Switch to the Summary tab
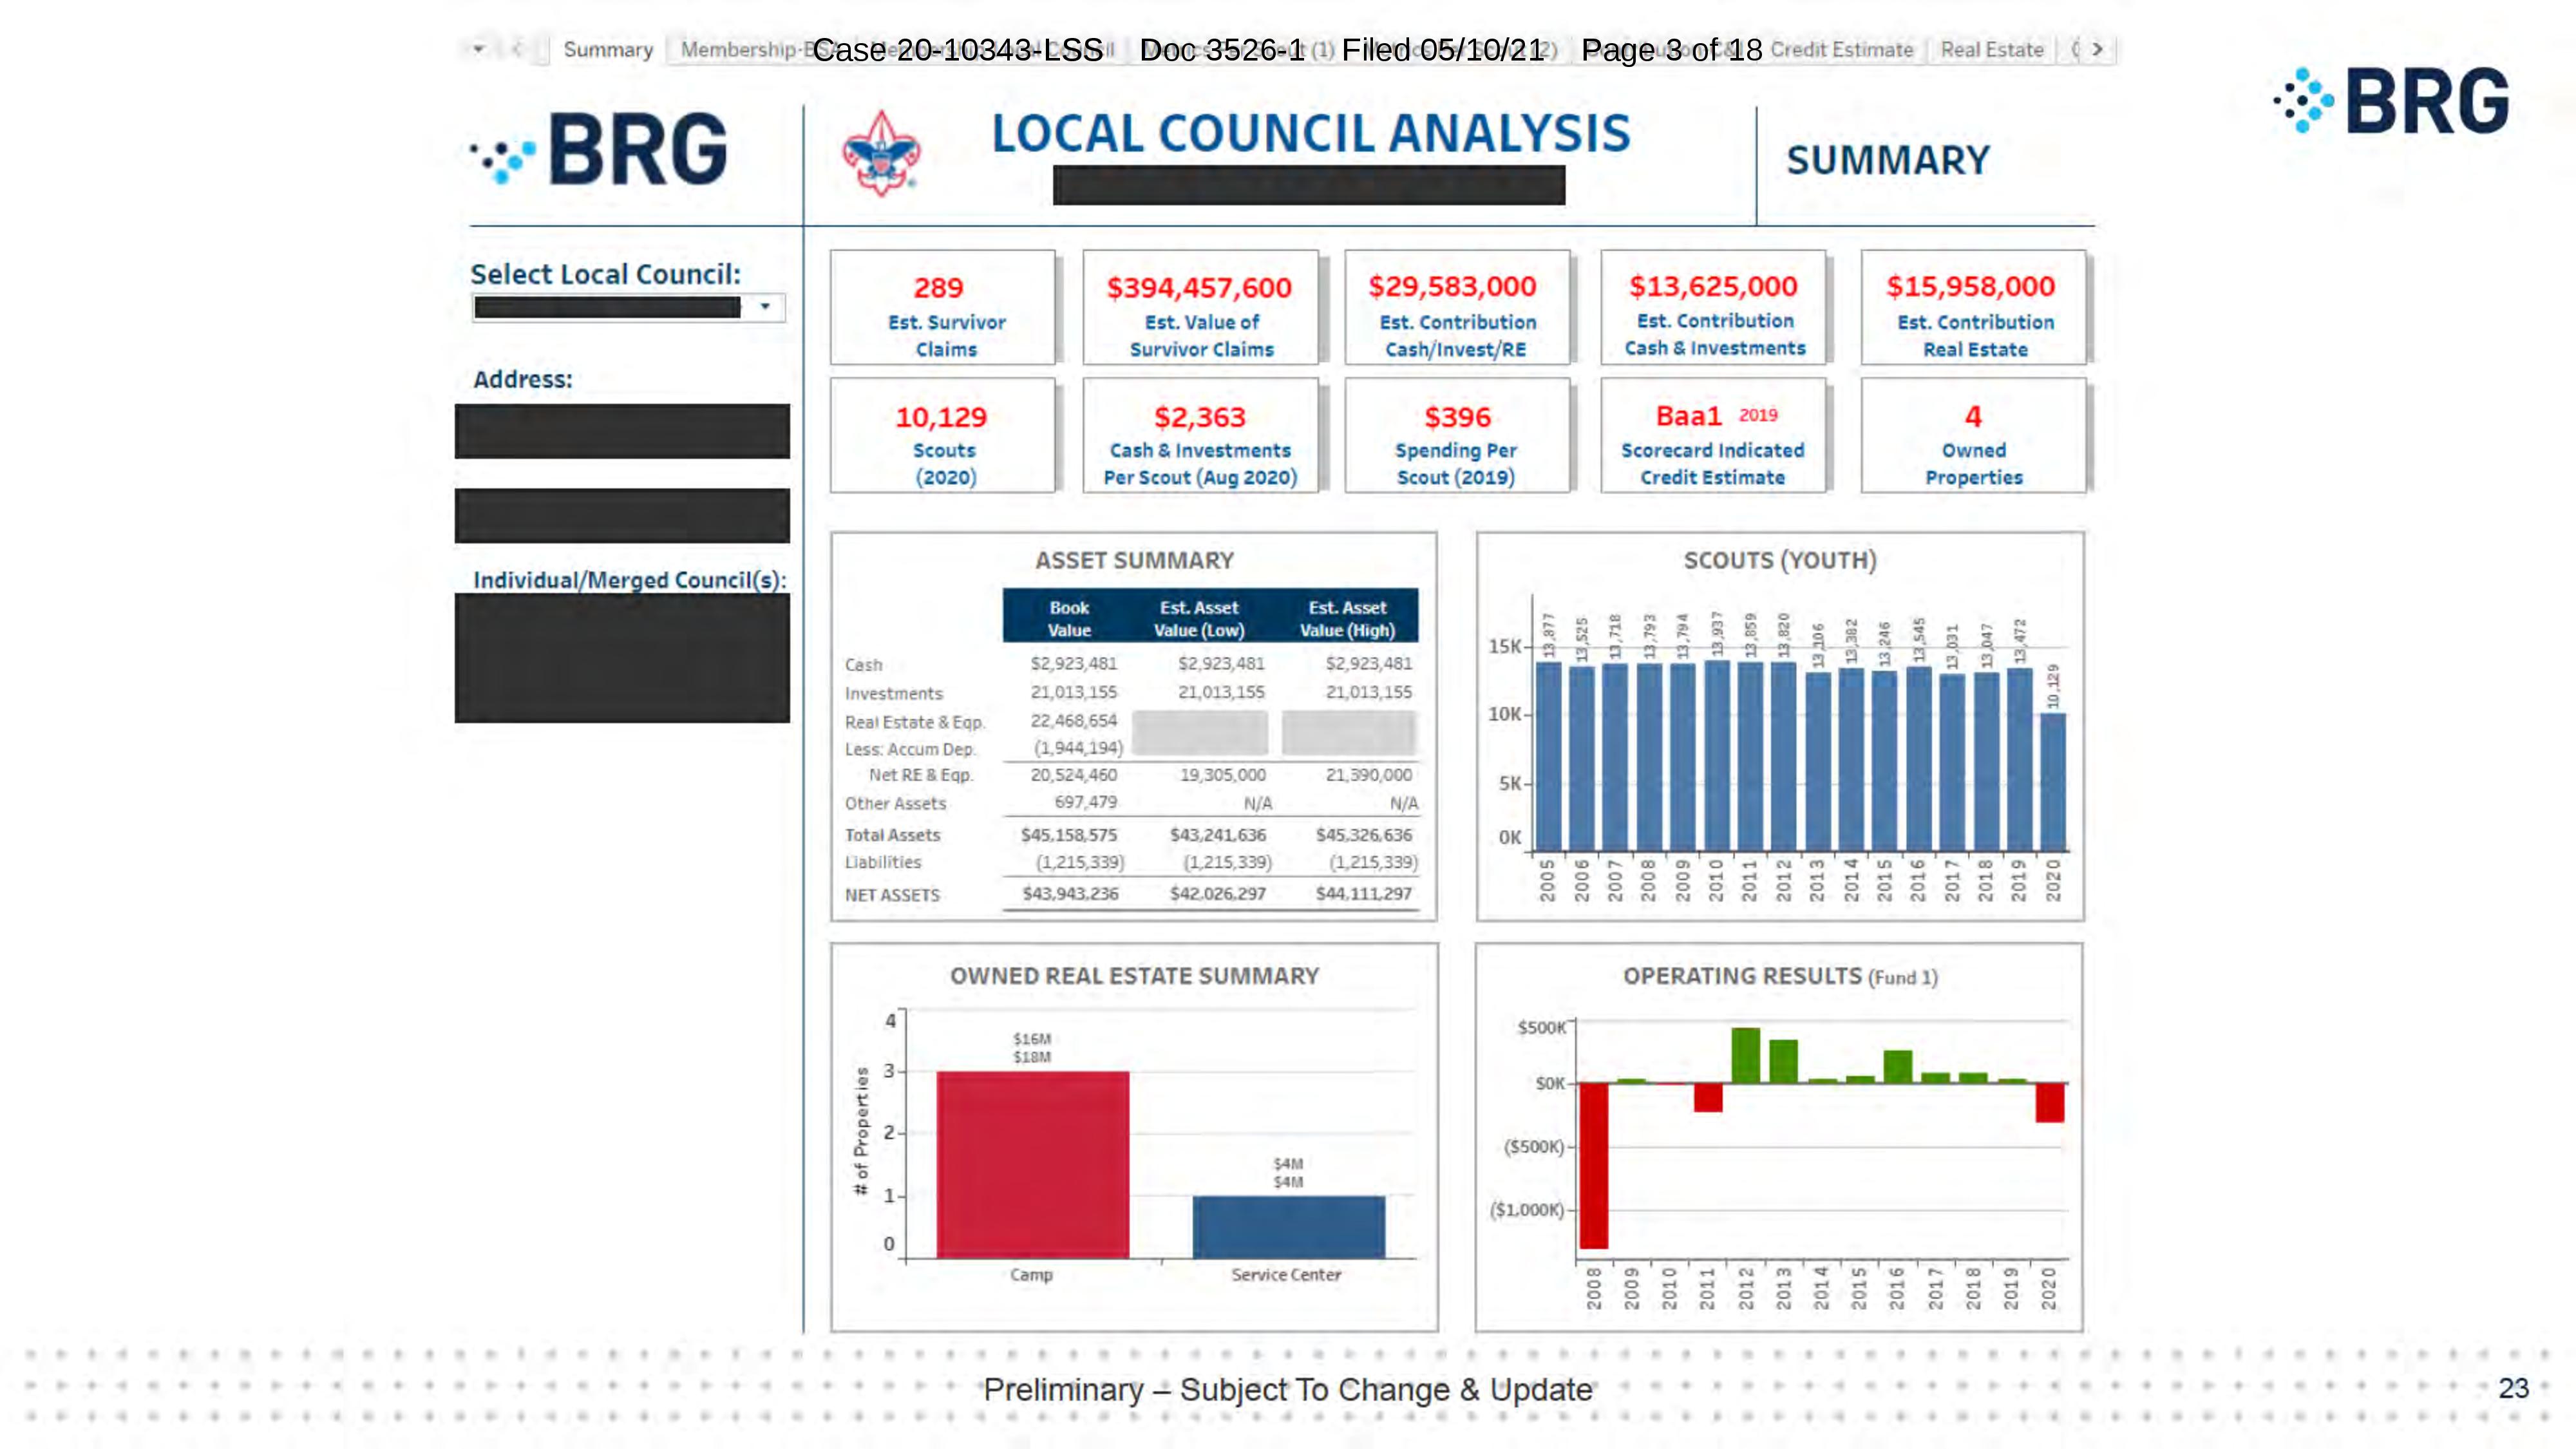 pos(607,50)
